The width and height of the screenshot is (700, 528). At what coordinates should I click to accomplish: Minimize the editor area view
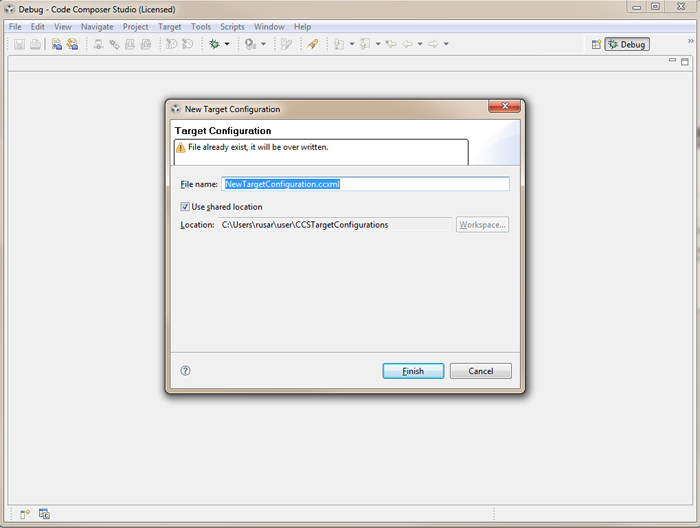(672, 61)
